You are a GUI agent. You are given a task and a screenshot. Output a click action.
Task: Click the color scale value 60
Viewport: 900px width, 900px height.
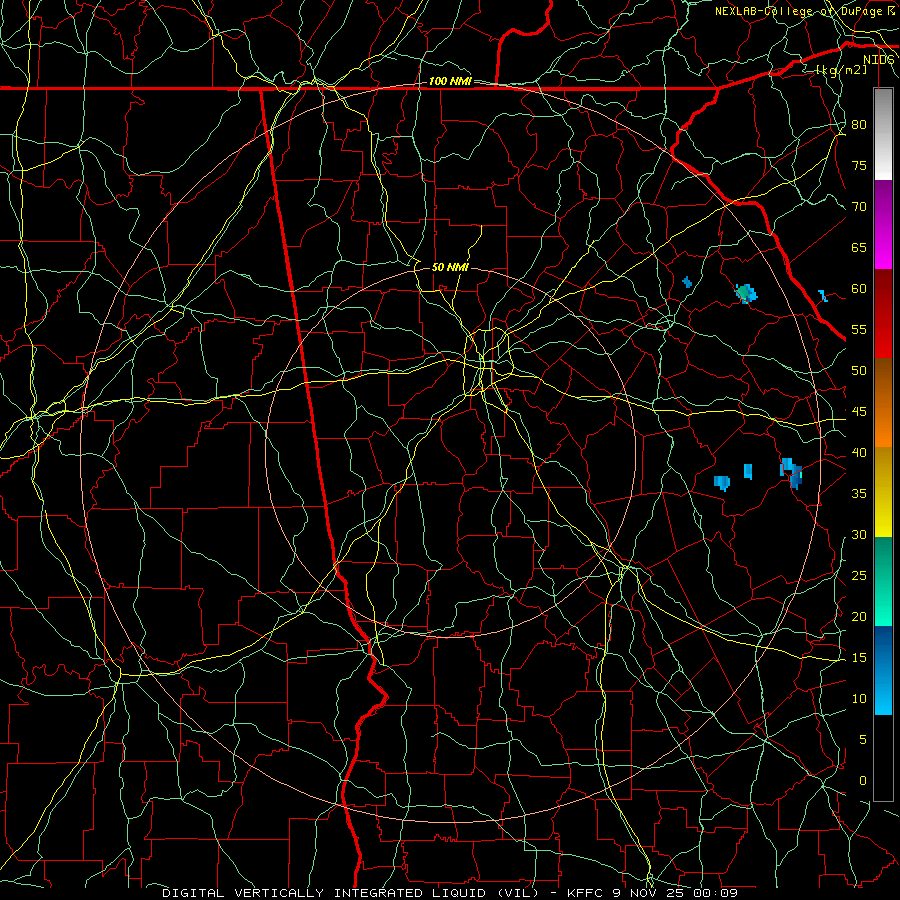(x=859, y=289)
